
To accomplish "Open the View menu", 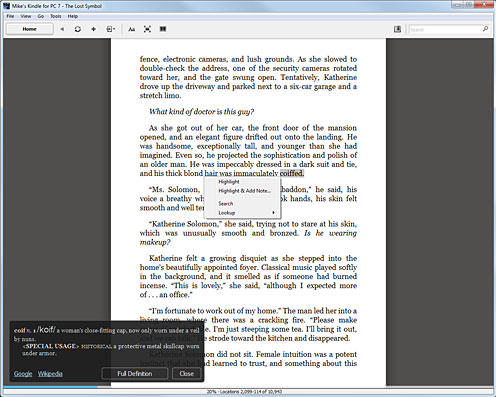I will 26,16.
